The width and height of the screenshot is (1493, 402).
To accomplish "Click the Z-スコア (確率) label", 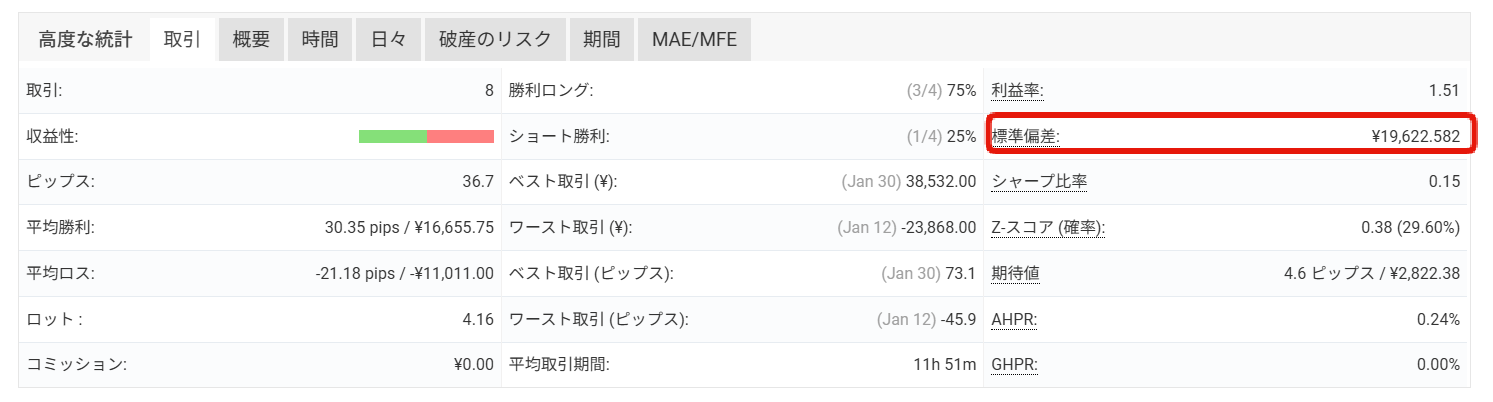I will pos(1048,228).
